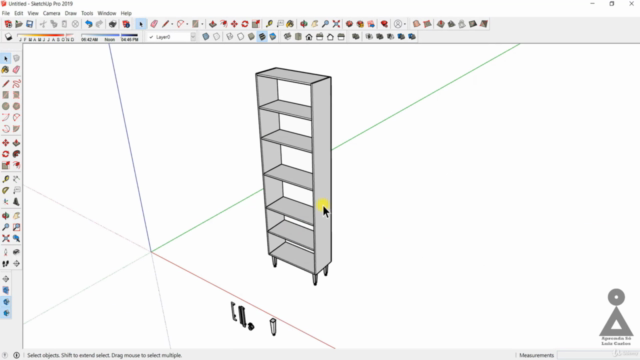Enable Hidden Line face style
640x360 pixels.
coord(240,37)
